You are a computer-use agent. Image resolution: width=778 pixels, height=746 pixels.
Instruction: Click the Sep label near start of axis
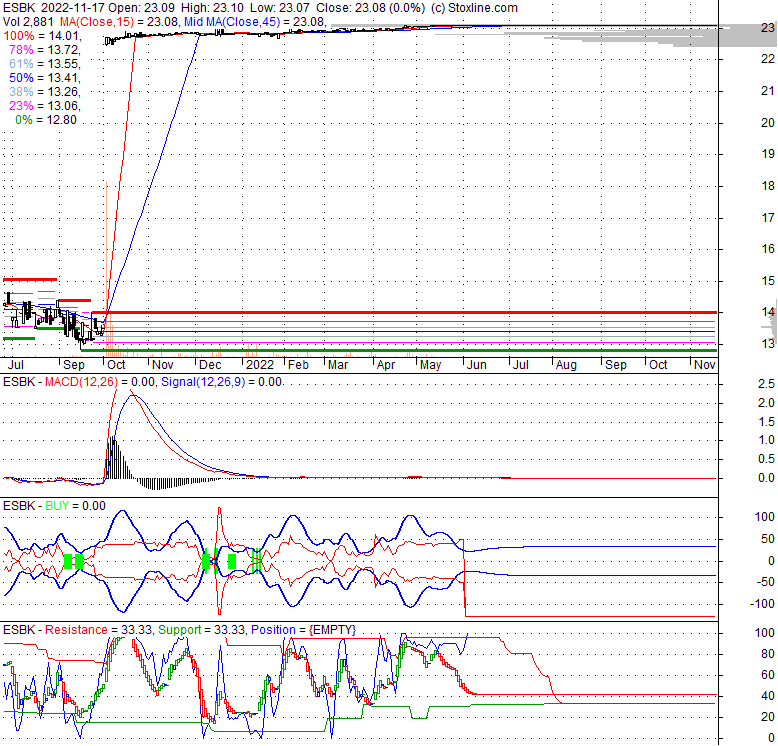[73, 365]
